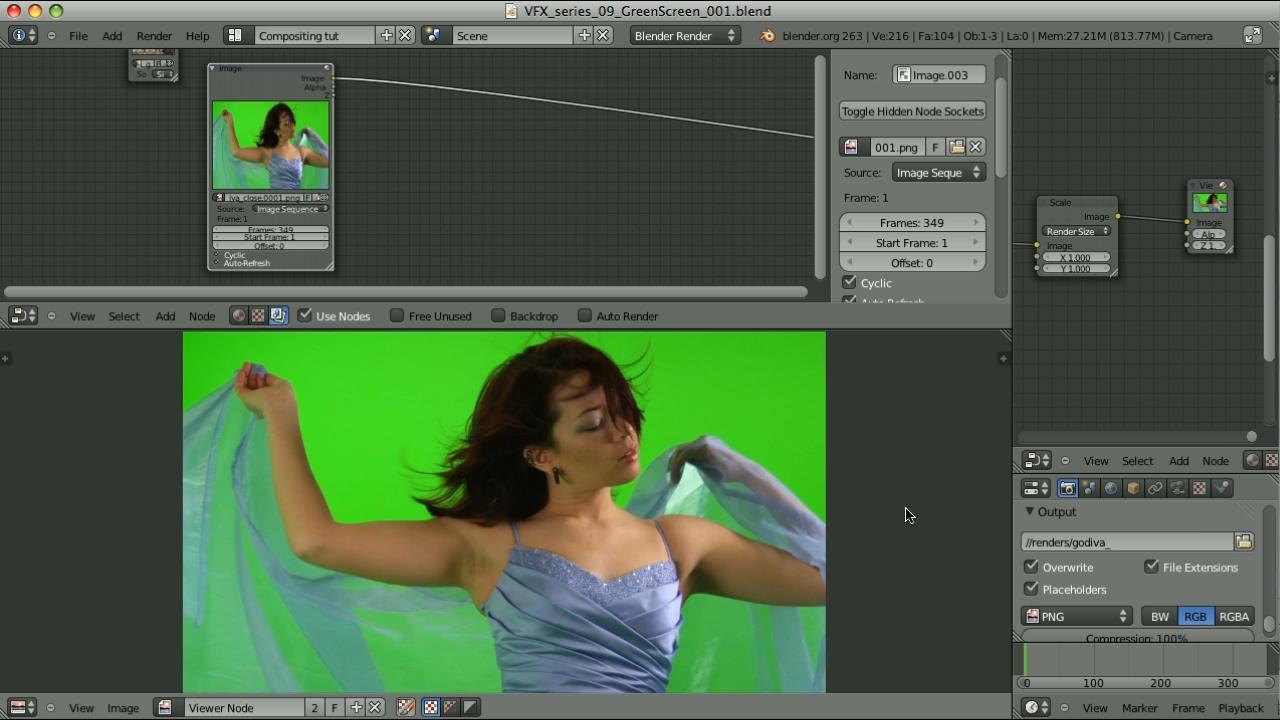Open Render Size dropdown in Scale node
This screenshot has width=1280, height=720.
coord(1077,231)
